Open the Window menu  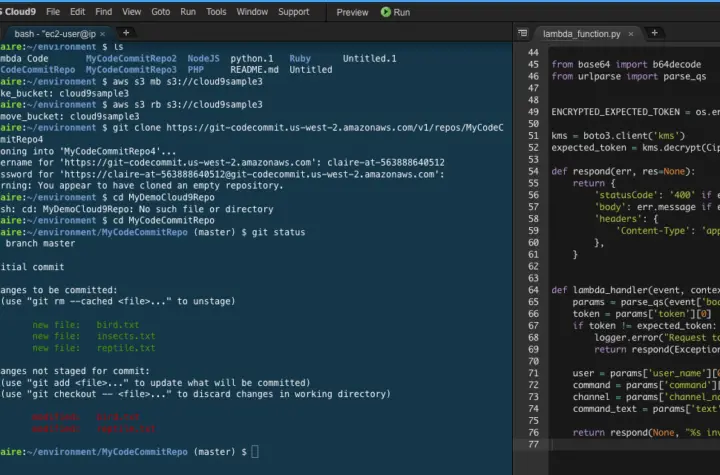[252, 12]
